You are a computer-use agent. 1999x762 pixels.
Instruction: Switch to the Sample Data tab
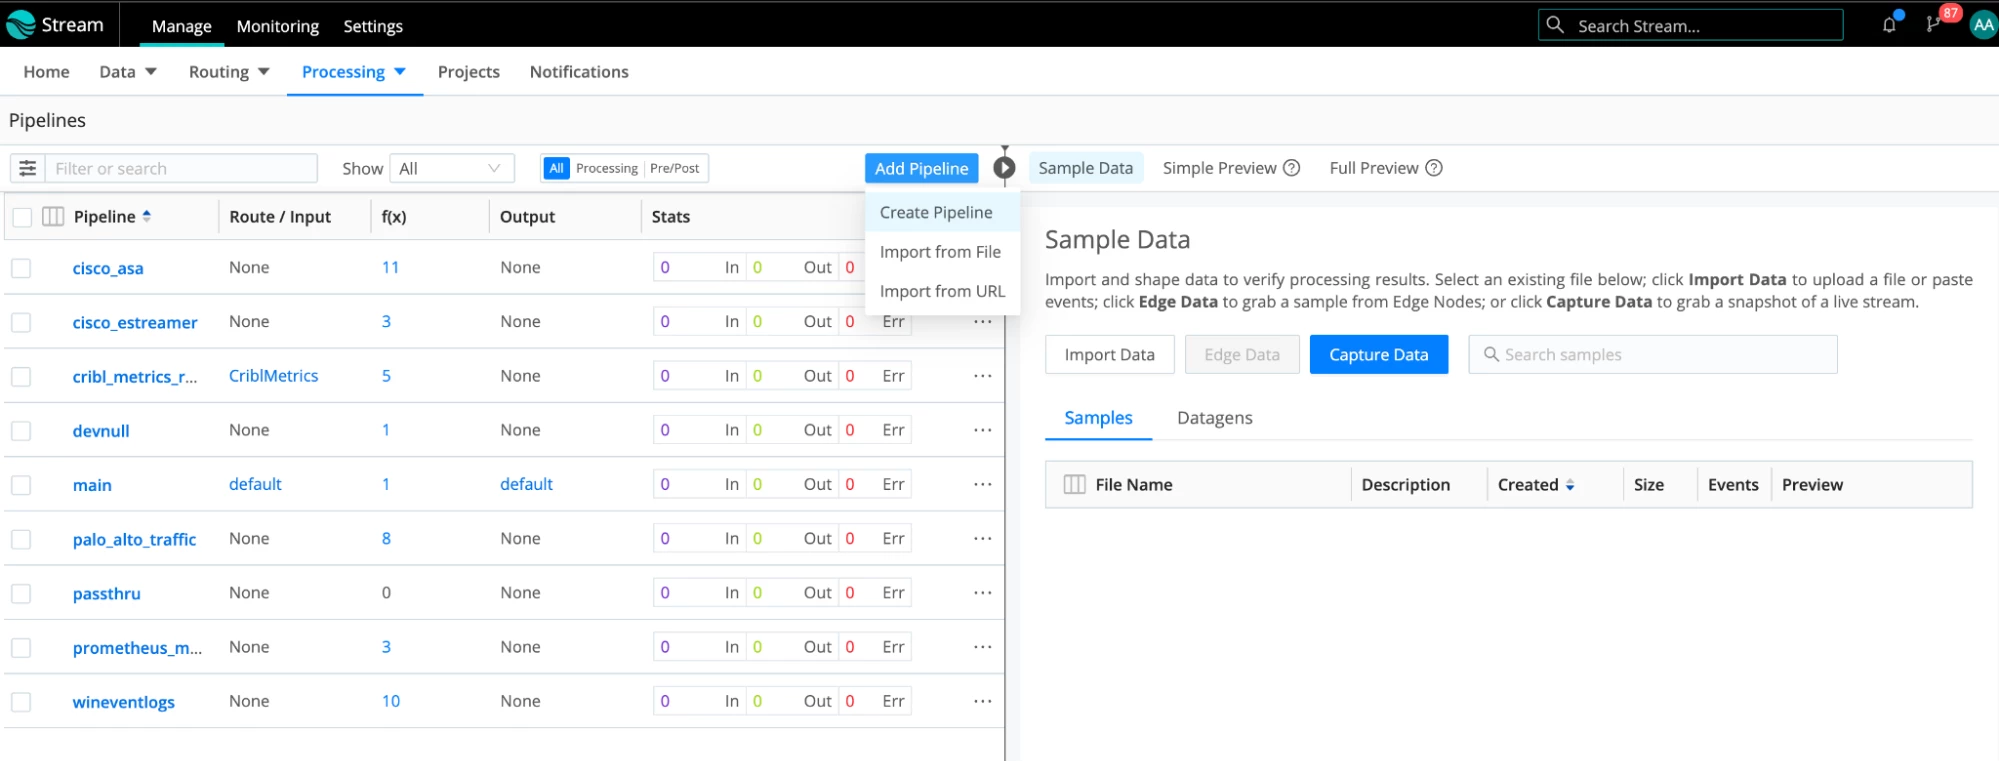1085,168
